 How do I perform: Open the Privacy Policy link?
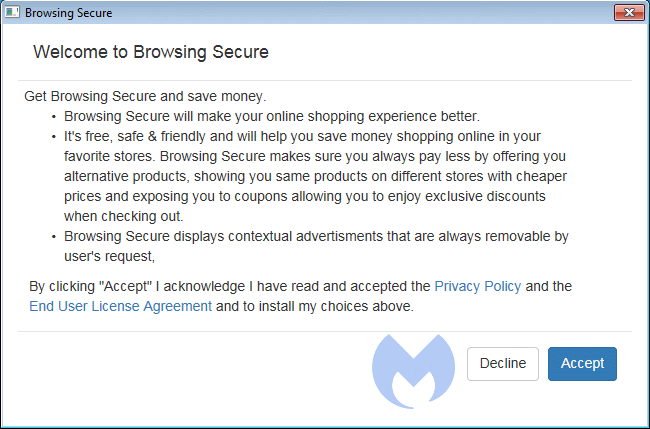point(478,286)
